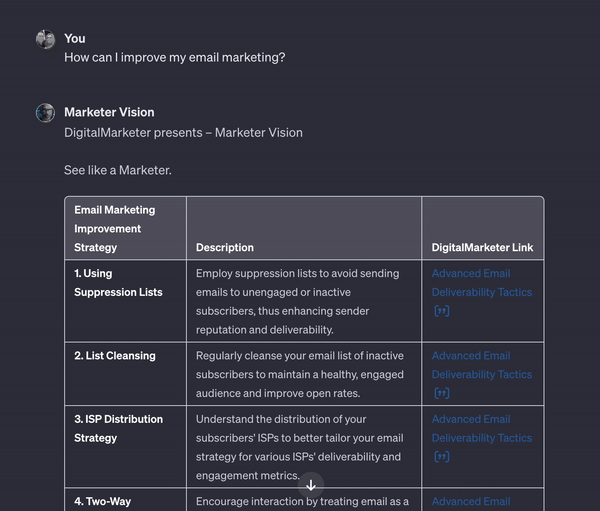Click the "Marketer Vision" name label
Viewport: 600px width, 511px height.
click(x=109, y=112)
